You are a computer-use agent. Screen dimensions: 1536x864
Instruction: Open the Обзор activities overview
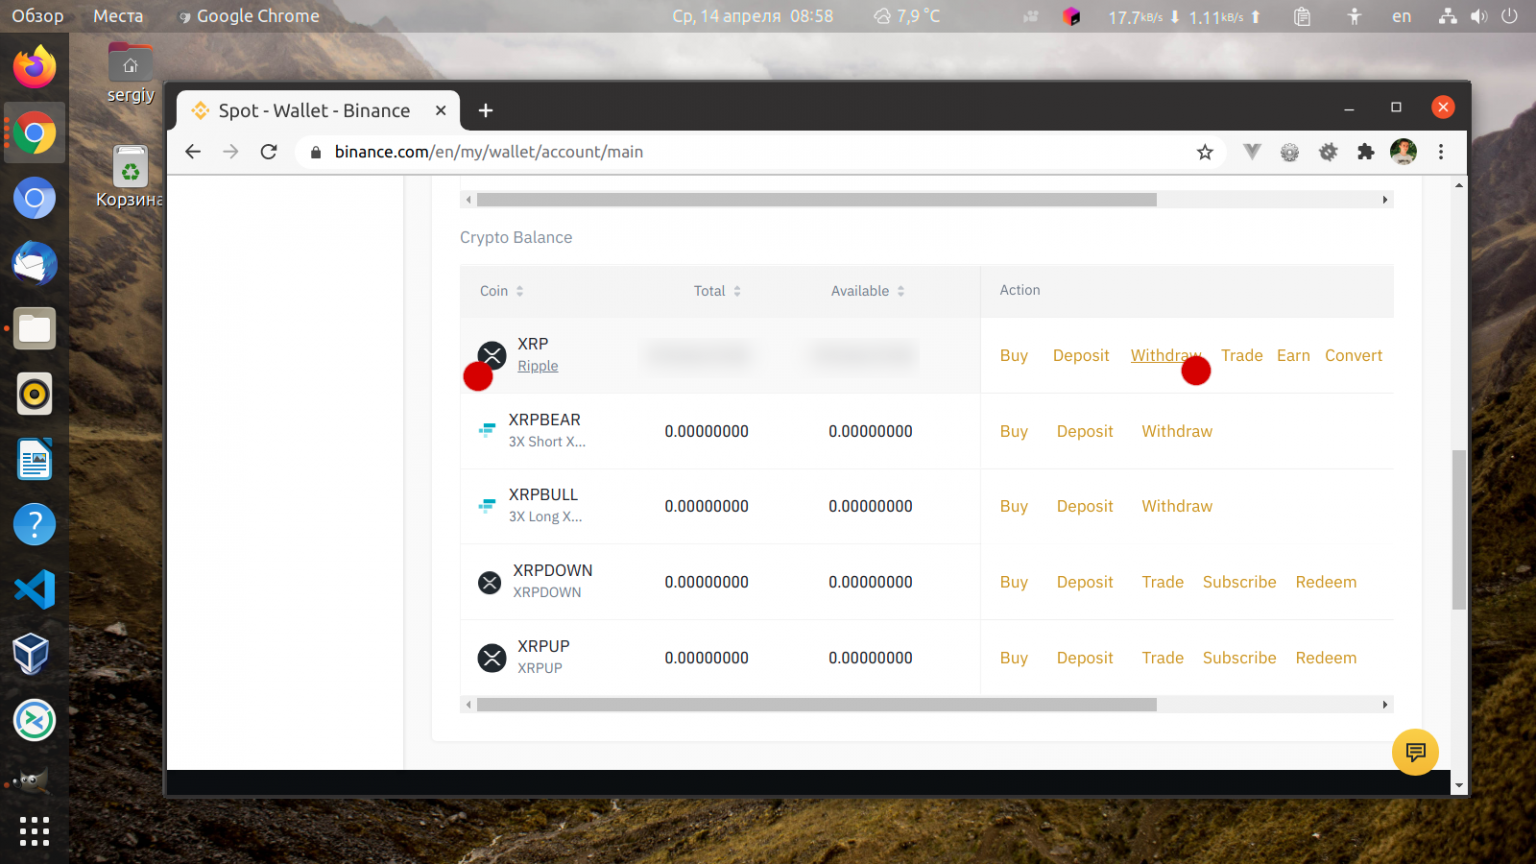(38, 16)
